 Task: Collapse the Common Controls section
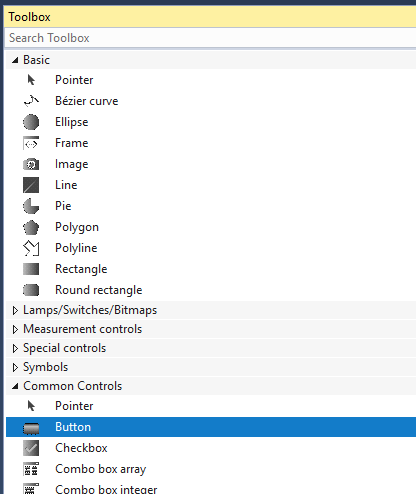click(15, 386)
